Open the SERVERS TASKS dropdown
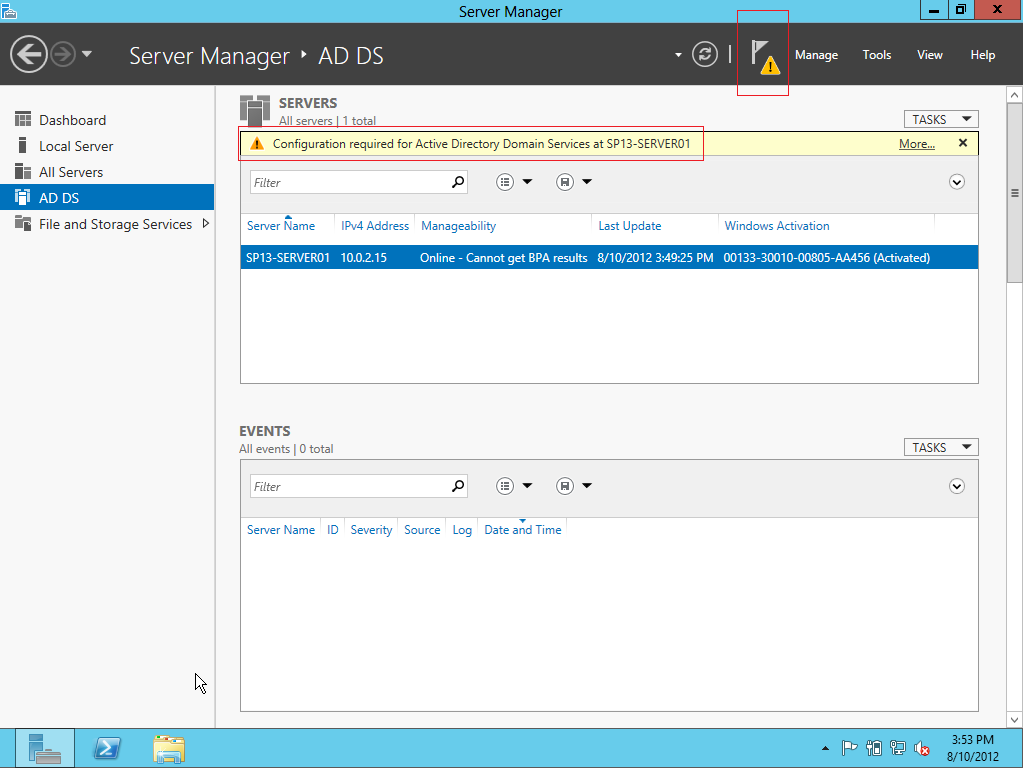 point(941,119)
